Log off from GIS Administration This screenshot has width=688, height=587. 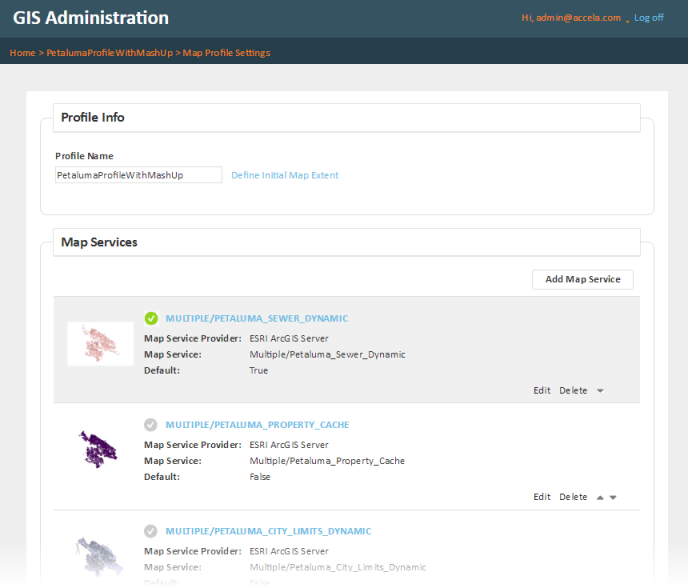pos(648,18)
